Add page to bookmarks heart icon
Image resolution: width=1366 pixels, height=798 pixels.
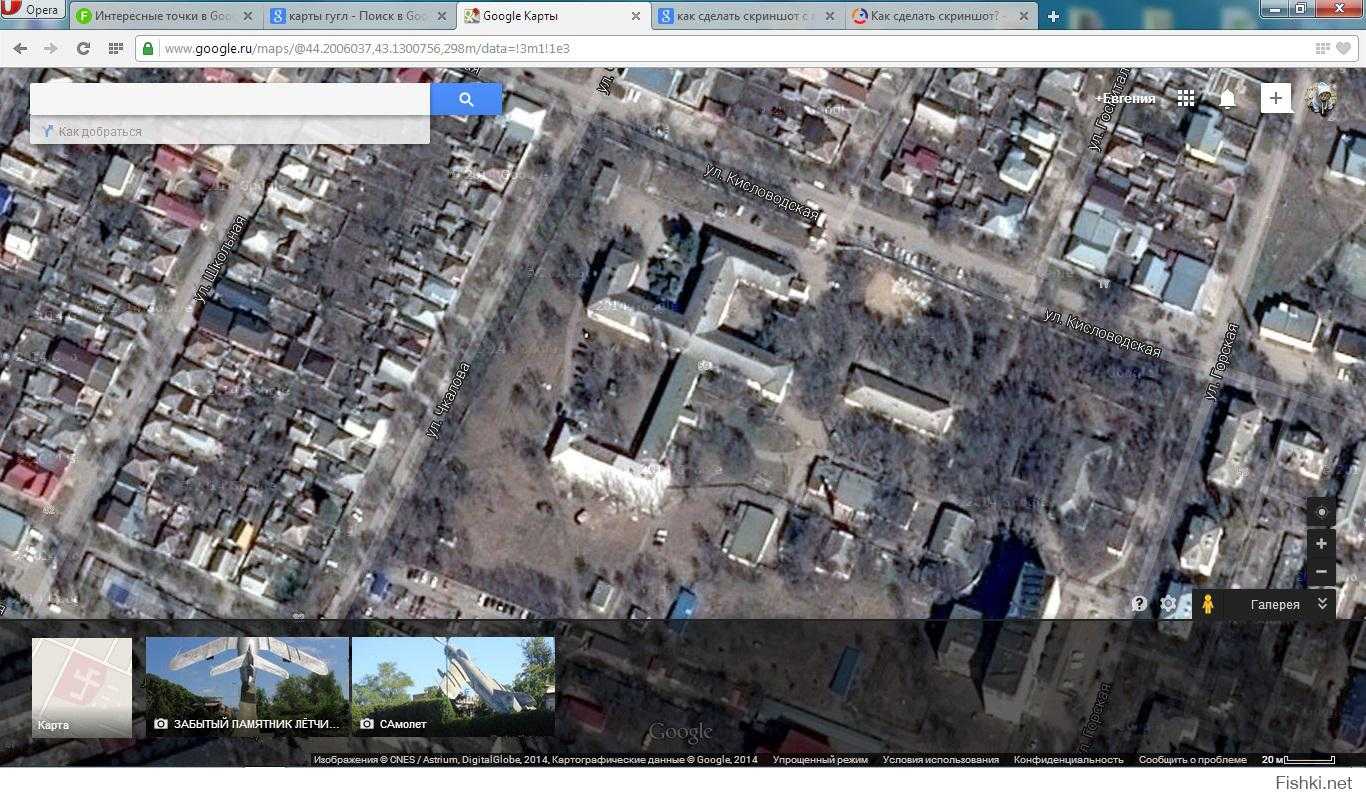coord(1344,48)
